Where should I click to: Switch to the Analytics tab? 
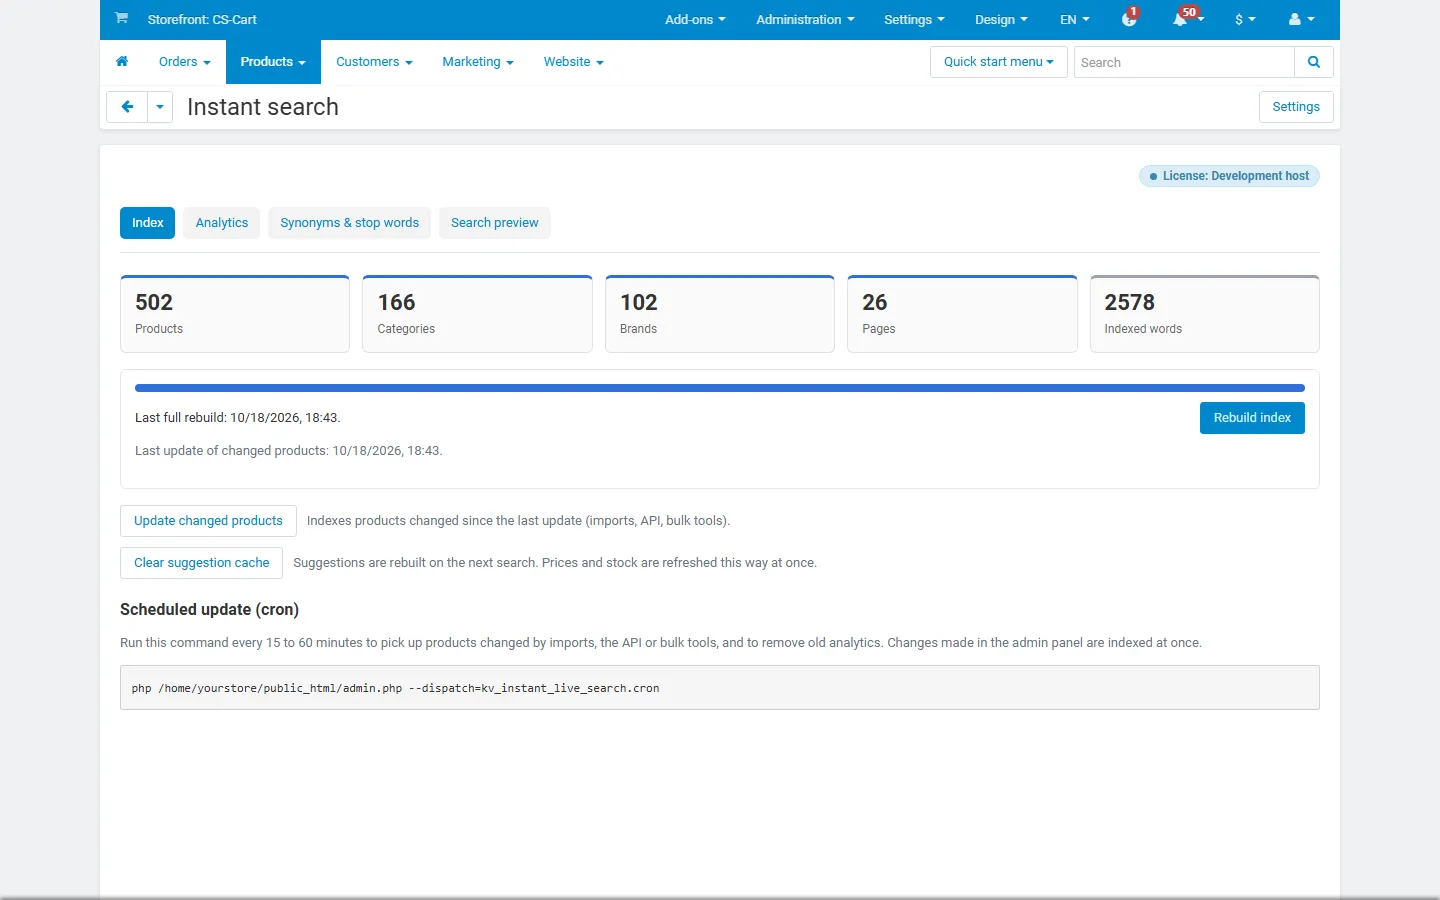(222, 223)
